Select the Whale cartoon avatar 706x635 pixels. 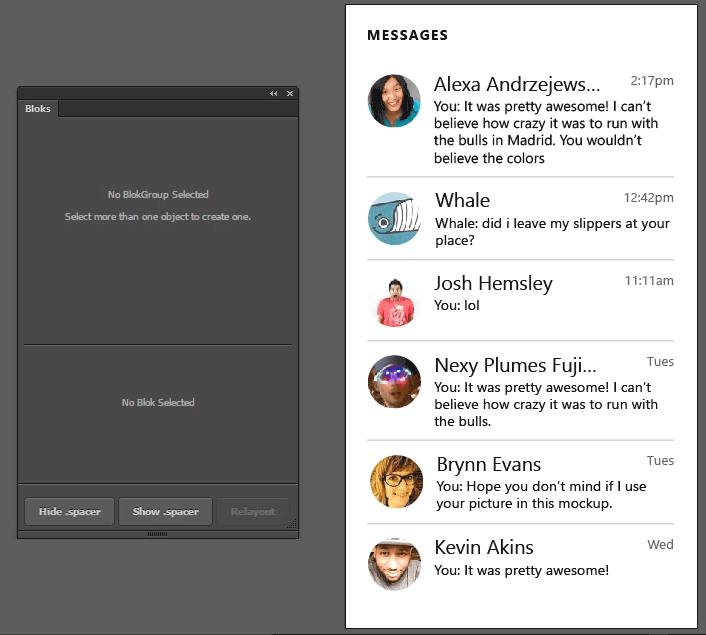click(394, 218)
